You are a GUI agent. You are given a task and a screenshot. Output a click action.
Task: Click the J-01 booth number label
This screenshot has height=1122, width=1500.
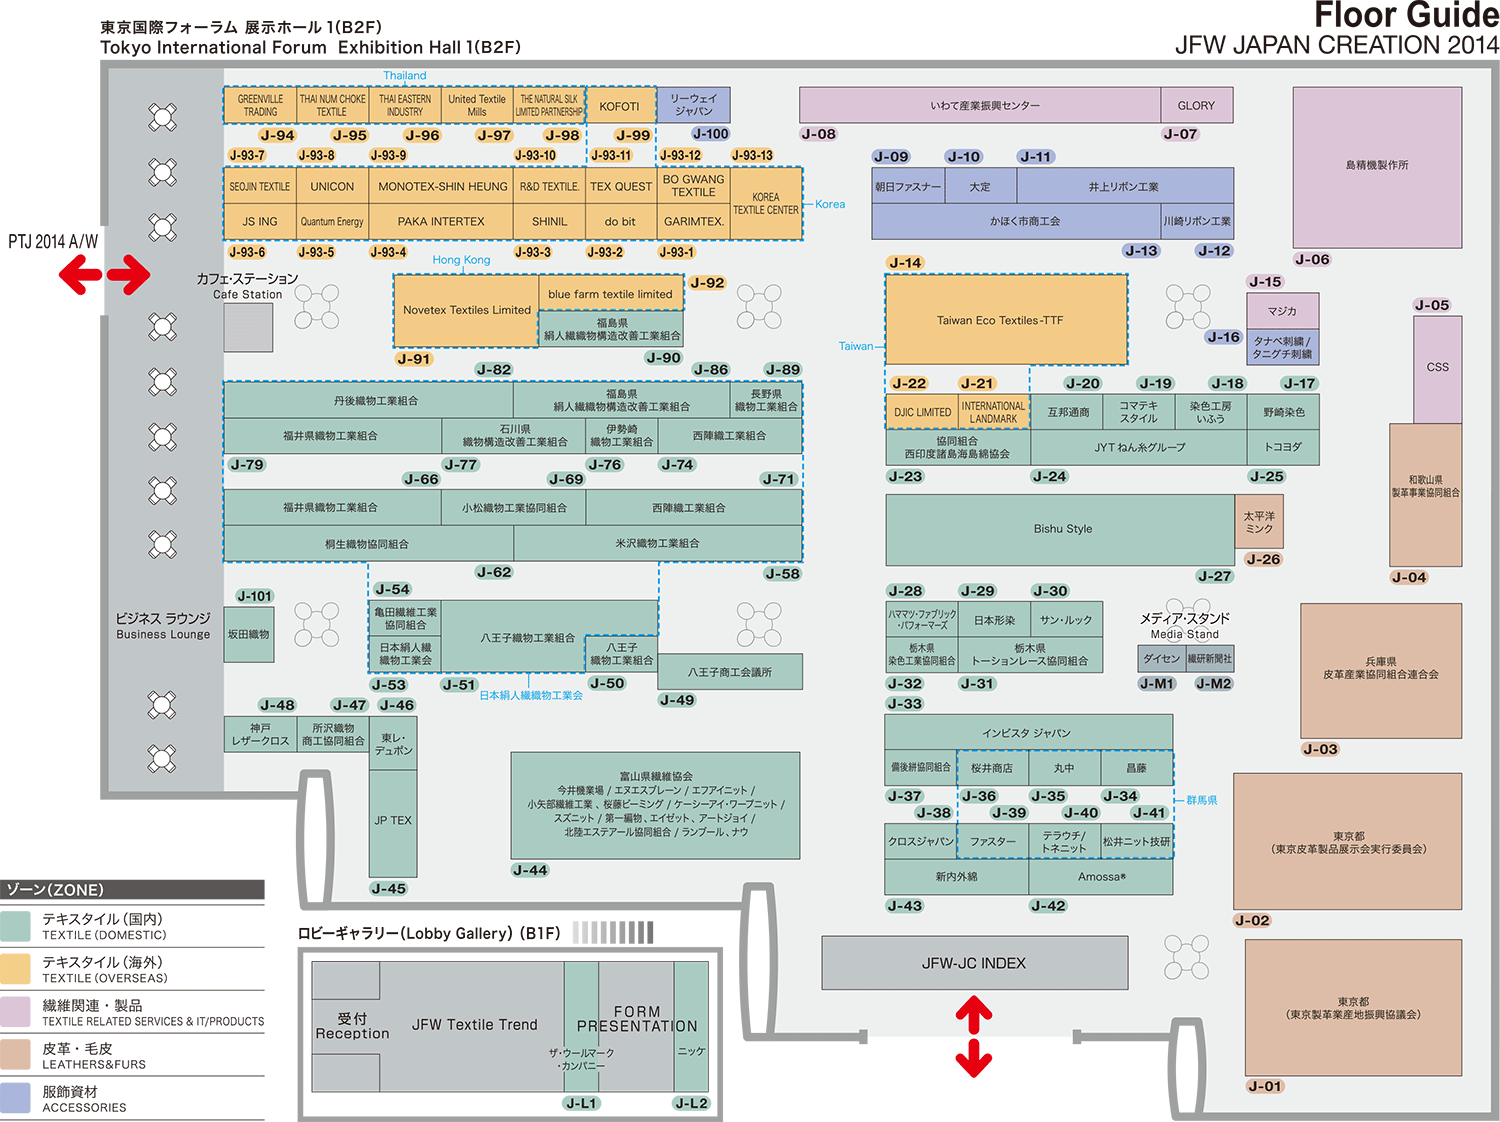tap(1265, 1086)
